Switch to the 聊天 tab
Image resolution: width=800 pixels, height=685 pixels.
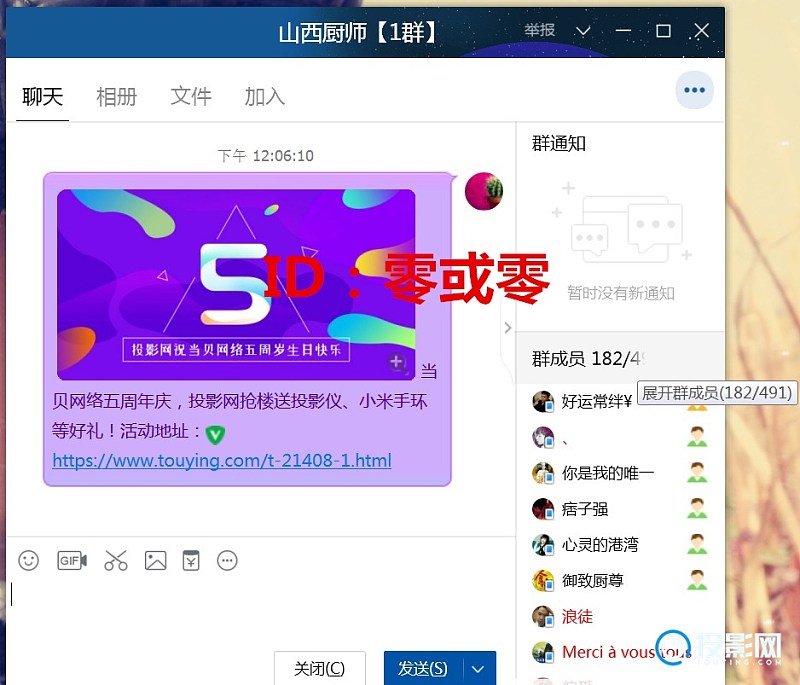[x=42, y=96]
